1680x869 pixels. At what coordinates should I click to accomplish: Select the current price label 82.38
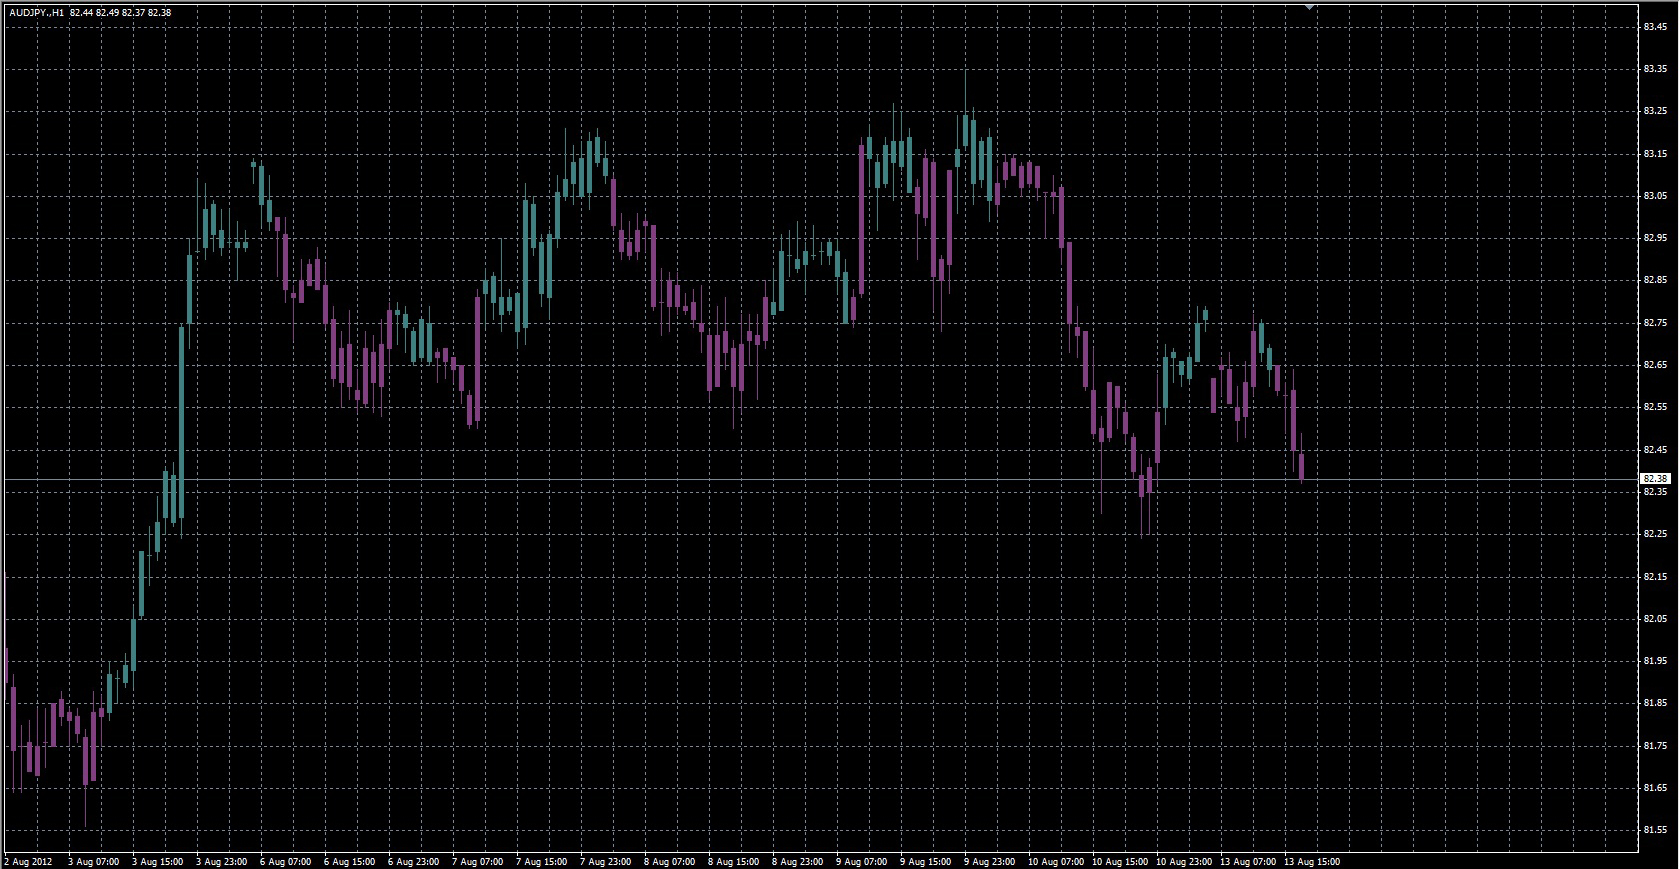pos(1655,479)
